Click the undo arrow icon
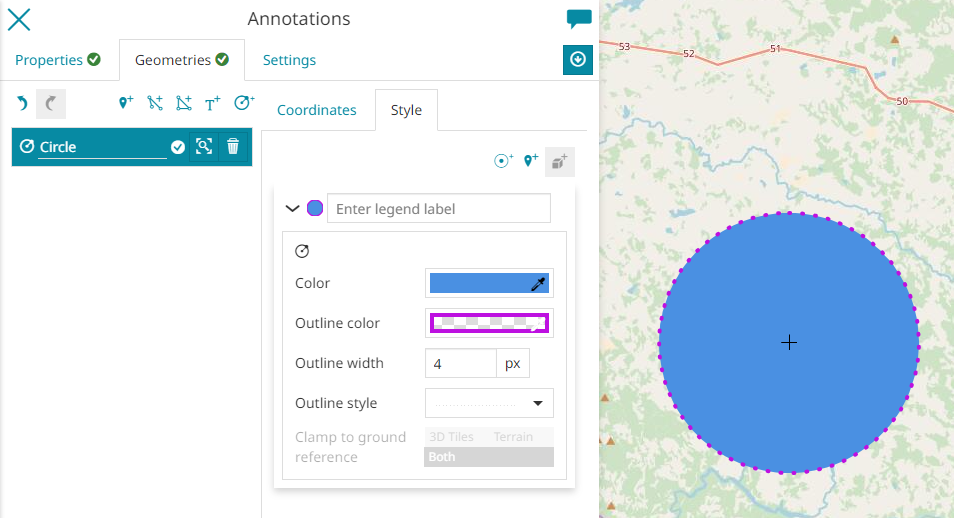Screen dimensions: 954x518 click(22, 103)
